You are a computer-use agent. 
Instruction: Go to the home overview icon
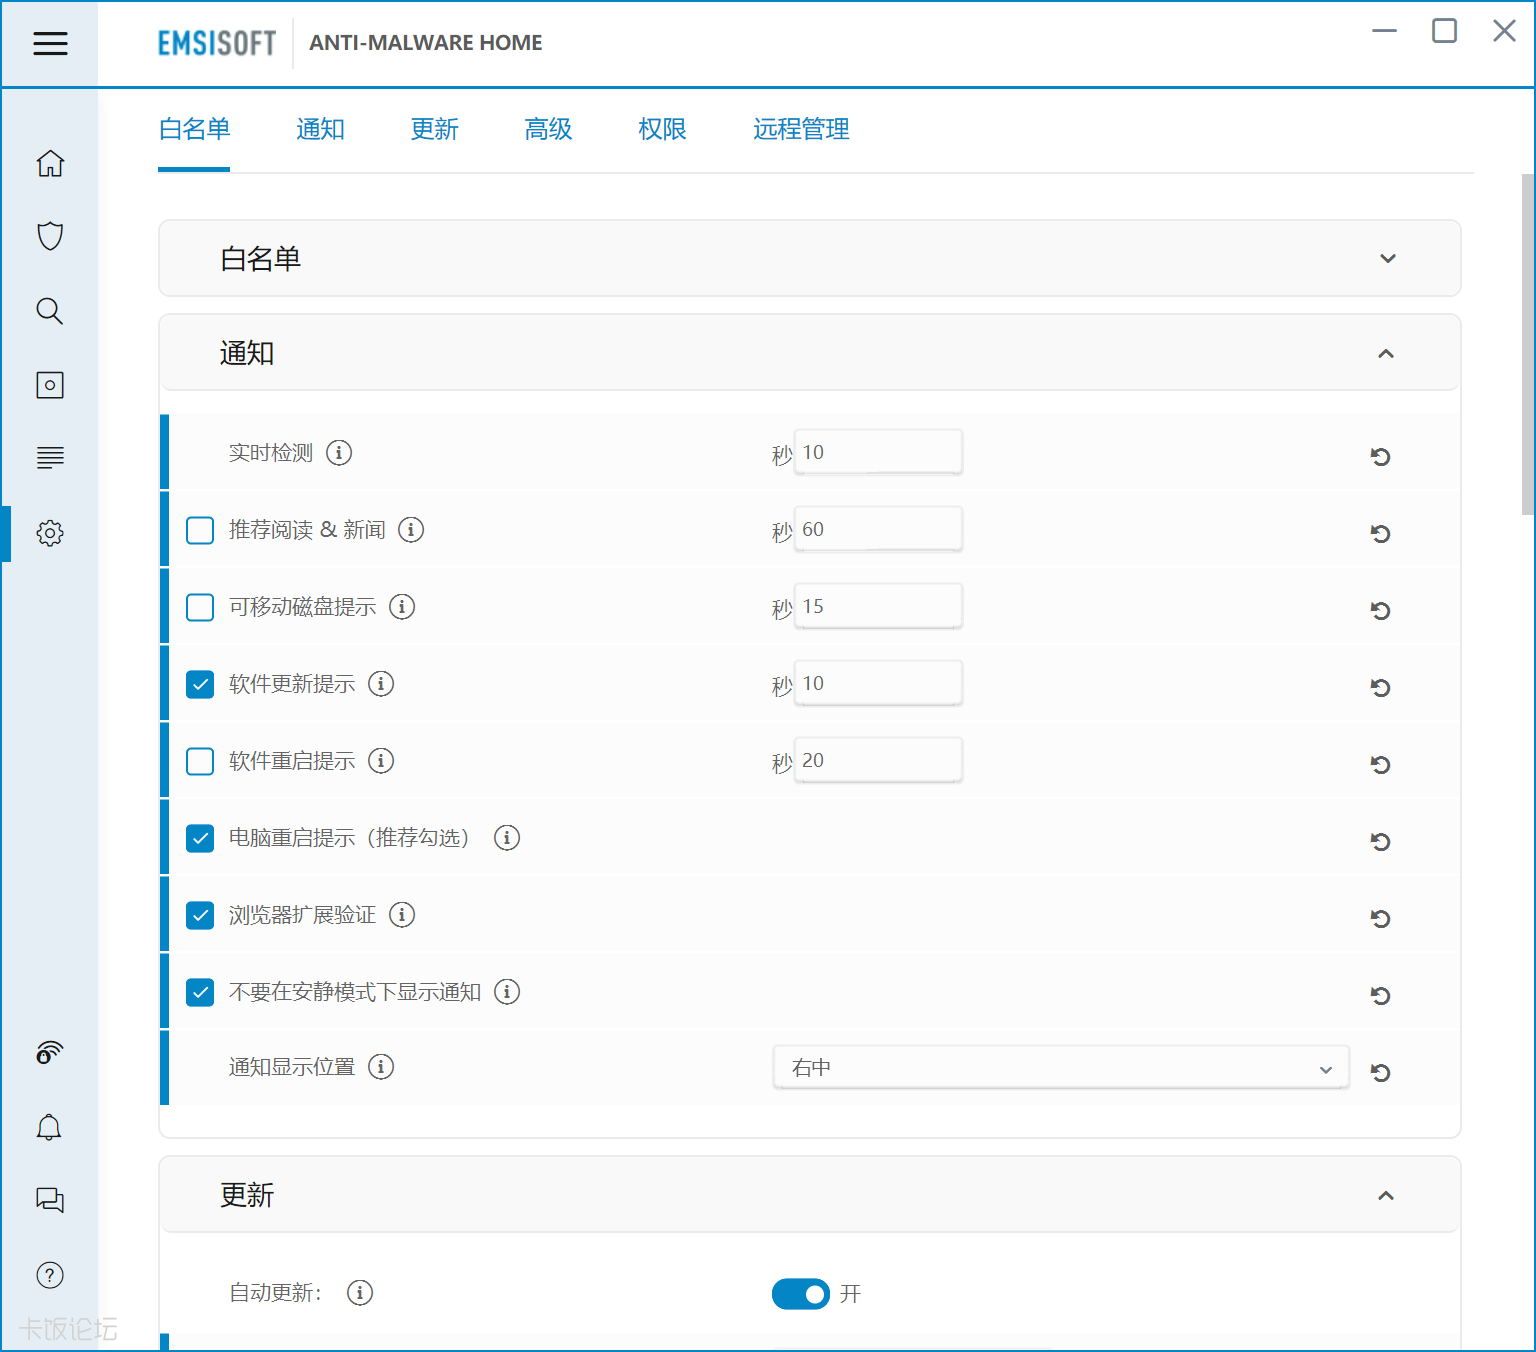[50, 163]
